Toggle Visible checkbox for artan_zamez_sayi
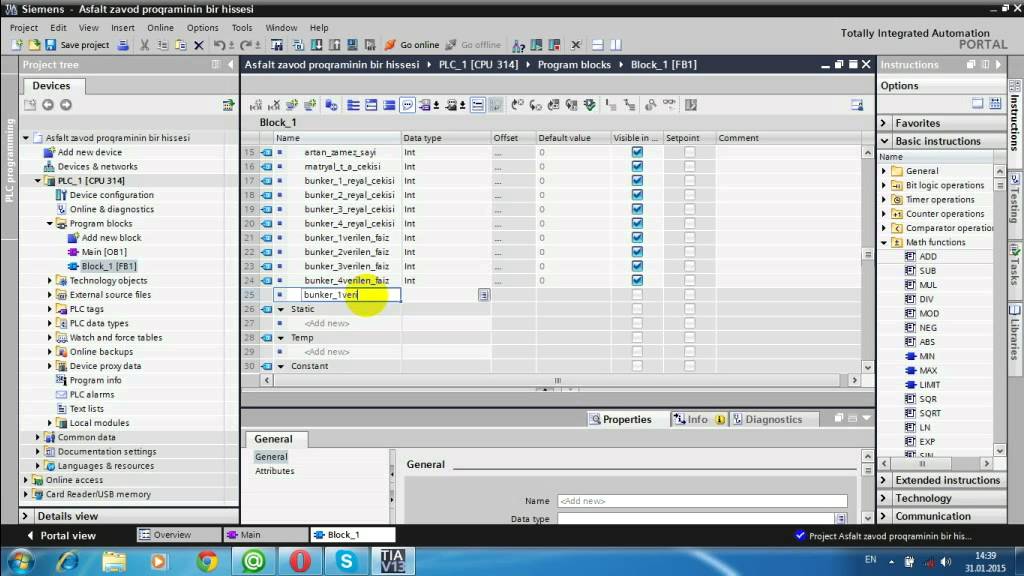Viewport: 1024px width, 576px height. point(637,152)
